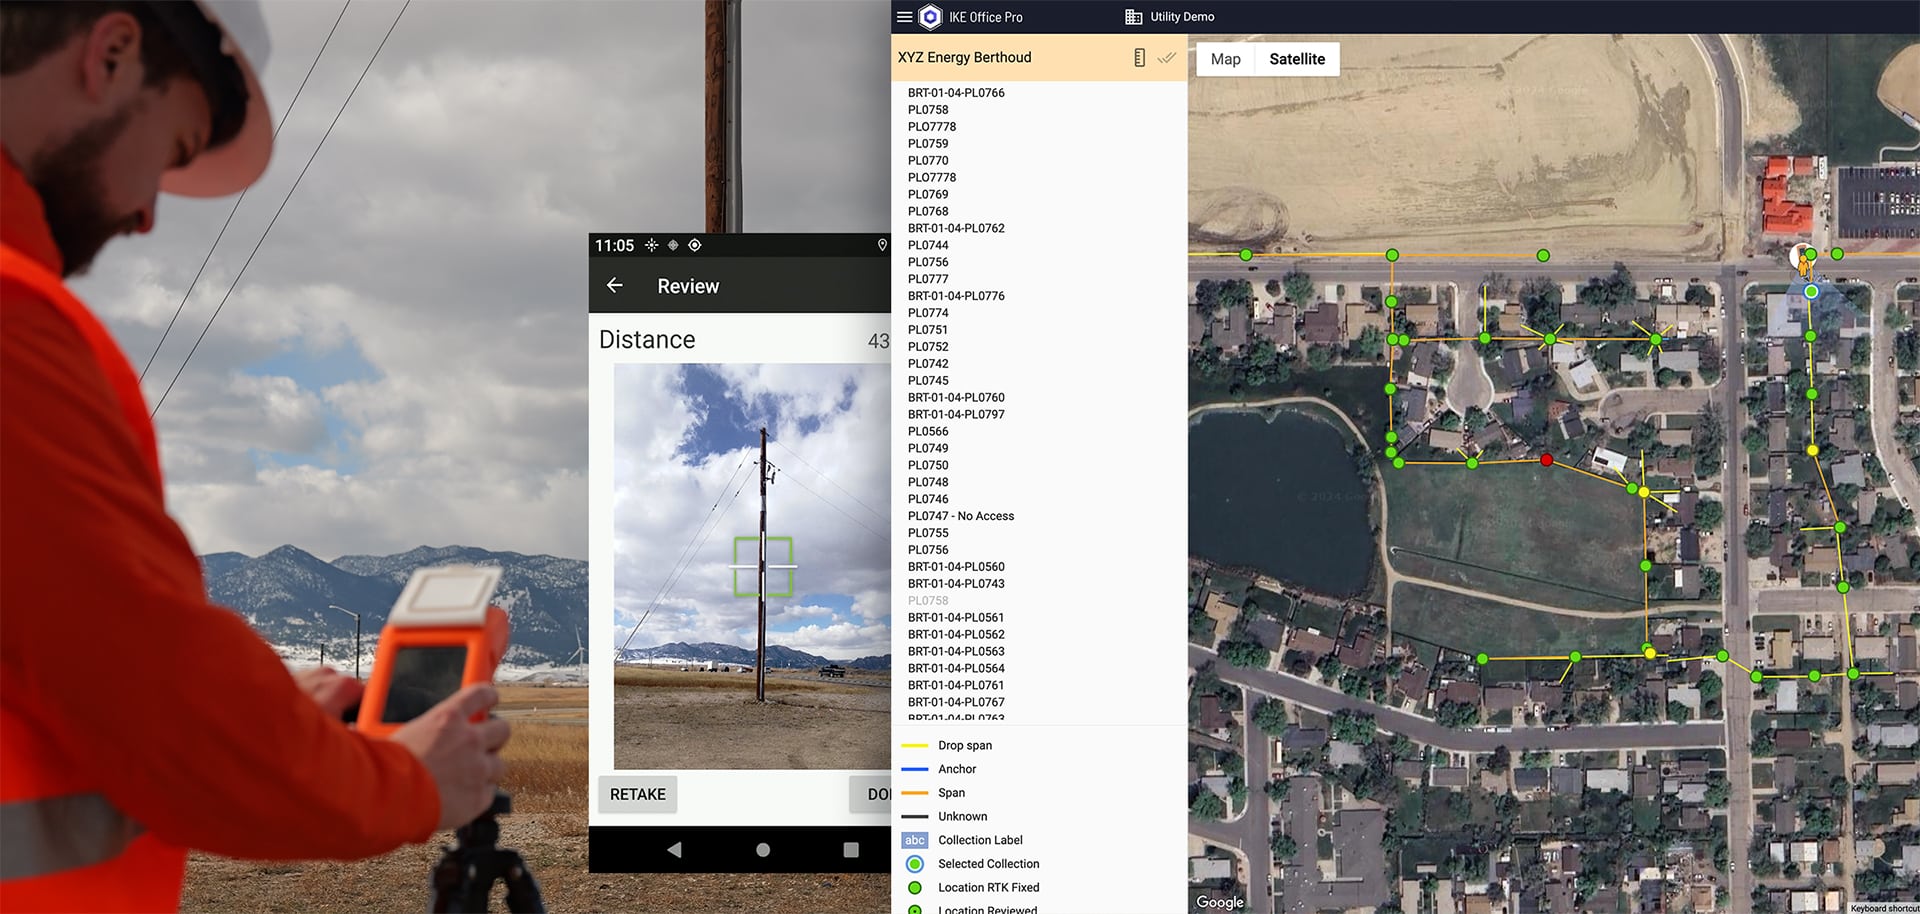Viewport: 1920px width, 914px height.
Task: Click the yellow Drop span legend swatch
Action: point(915,746)
